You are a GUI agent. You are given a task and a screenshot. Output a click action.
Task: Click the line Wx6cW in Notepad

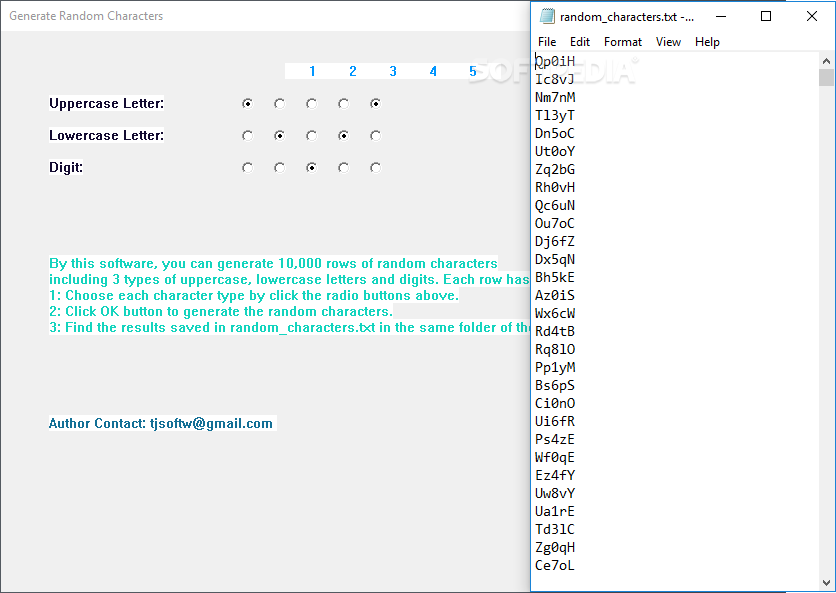pyautogui.click(x=555, y=314)
